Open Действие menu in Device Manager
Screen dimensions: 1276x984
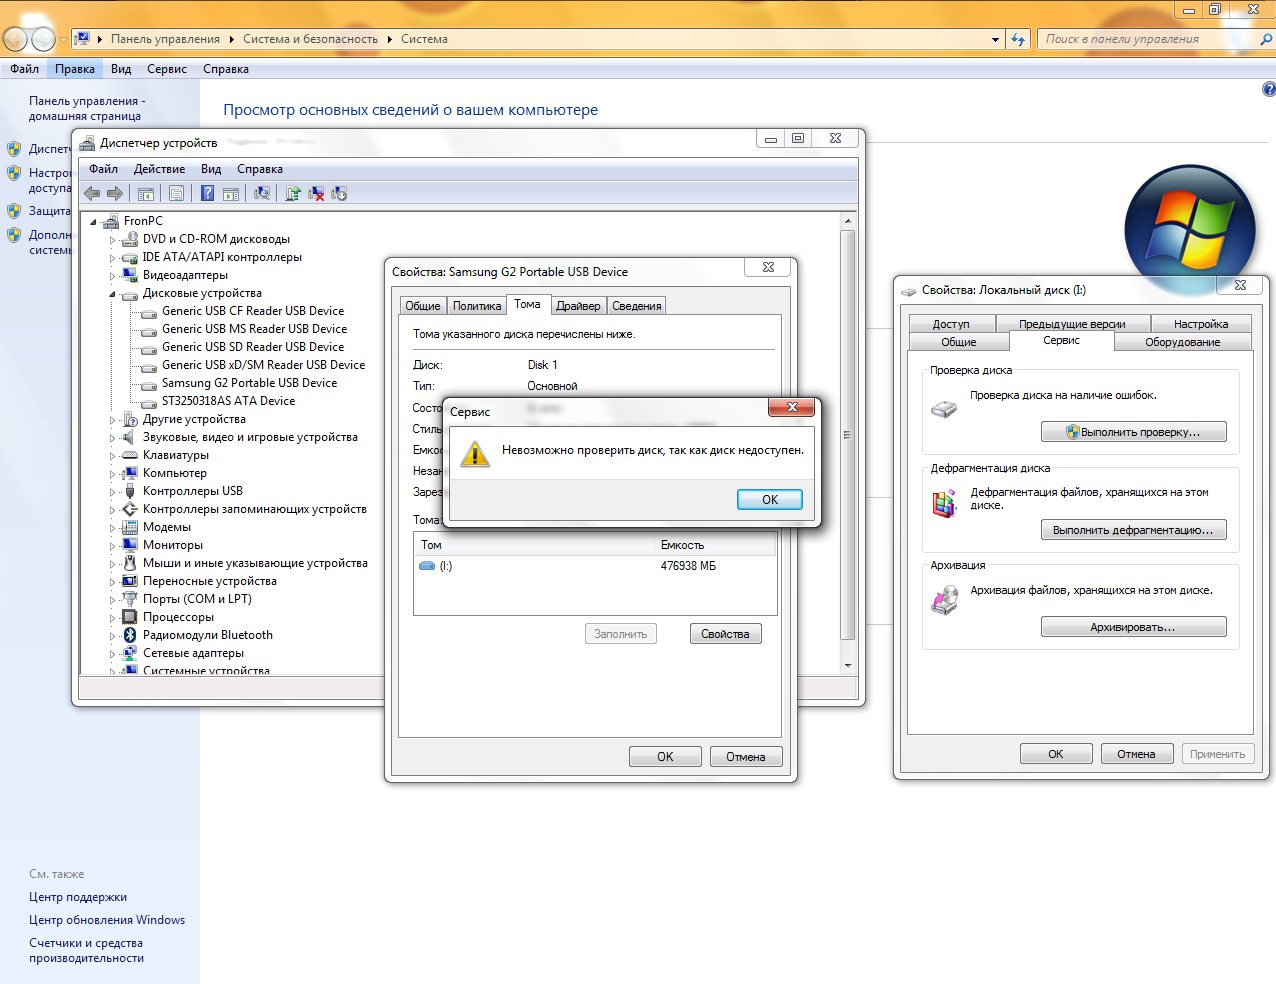click(159, 169)
